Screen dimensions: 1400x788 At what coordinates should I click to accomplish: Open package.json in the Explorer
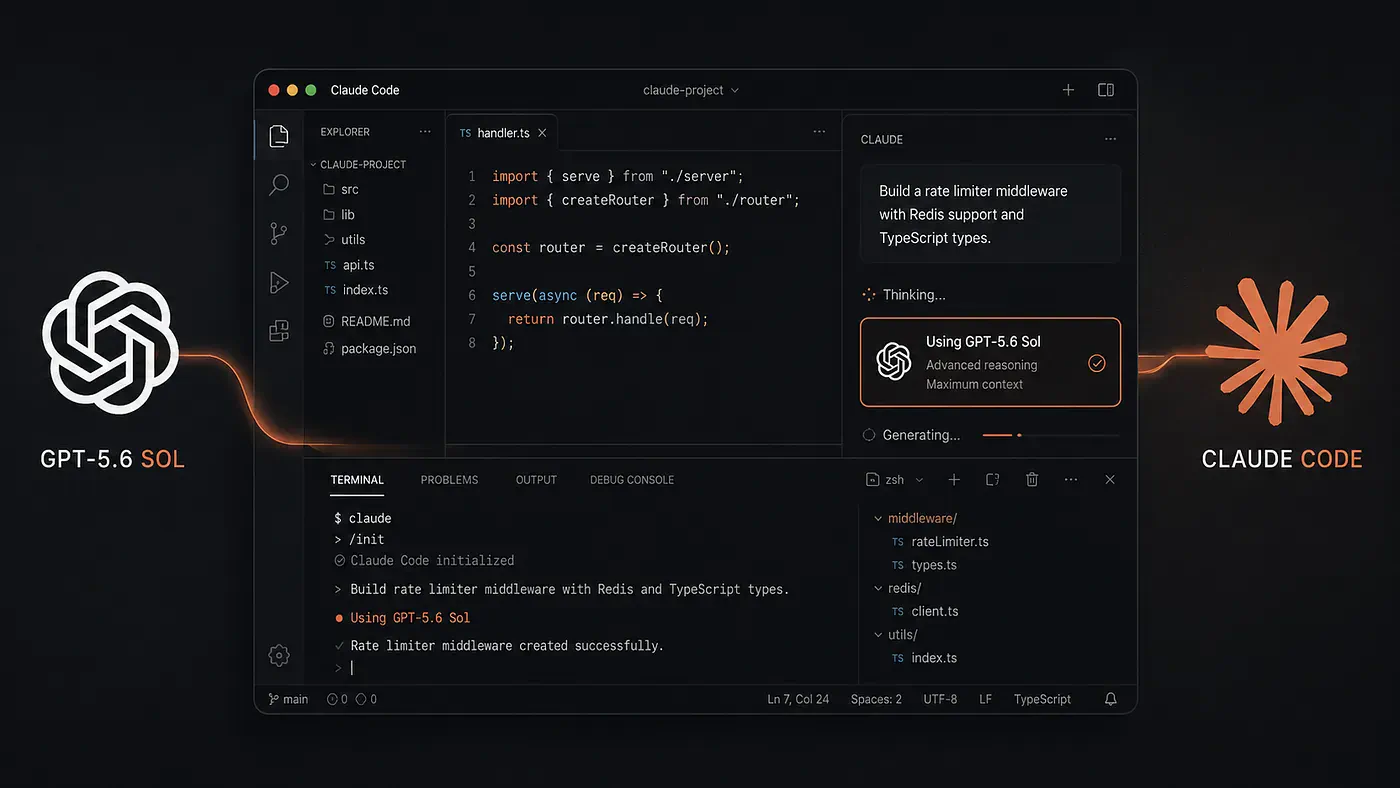pos(369,348)
